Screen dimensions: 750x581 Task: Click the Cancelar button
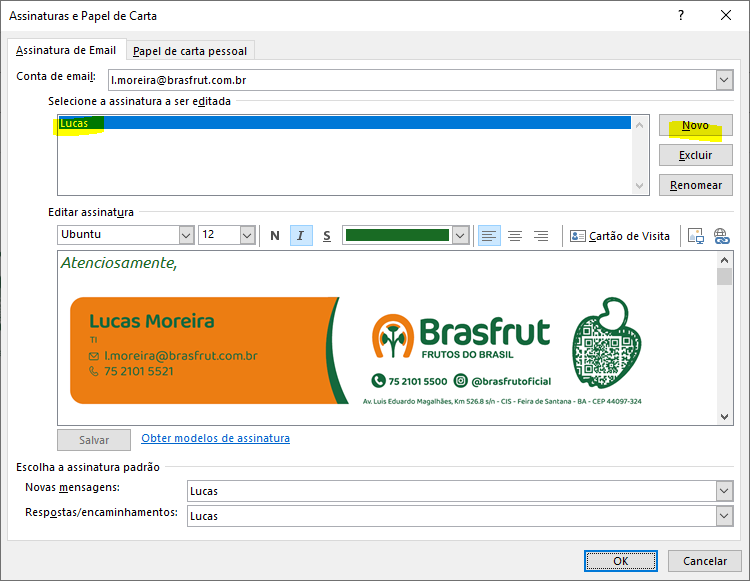tap(705, 561)
